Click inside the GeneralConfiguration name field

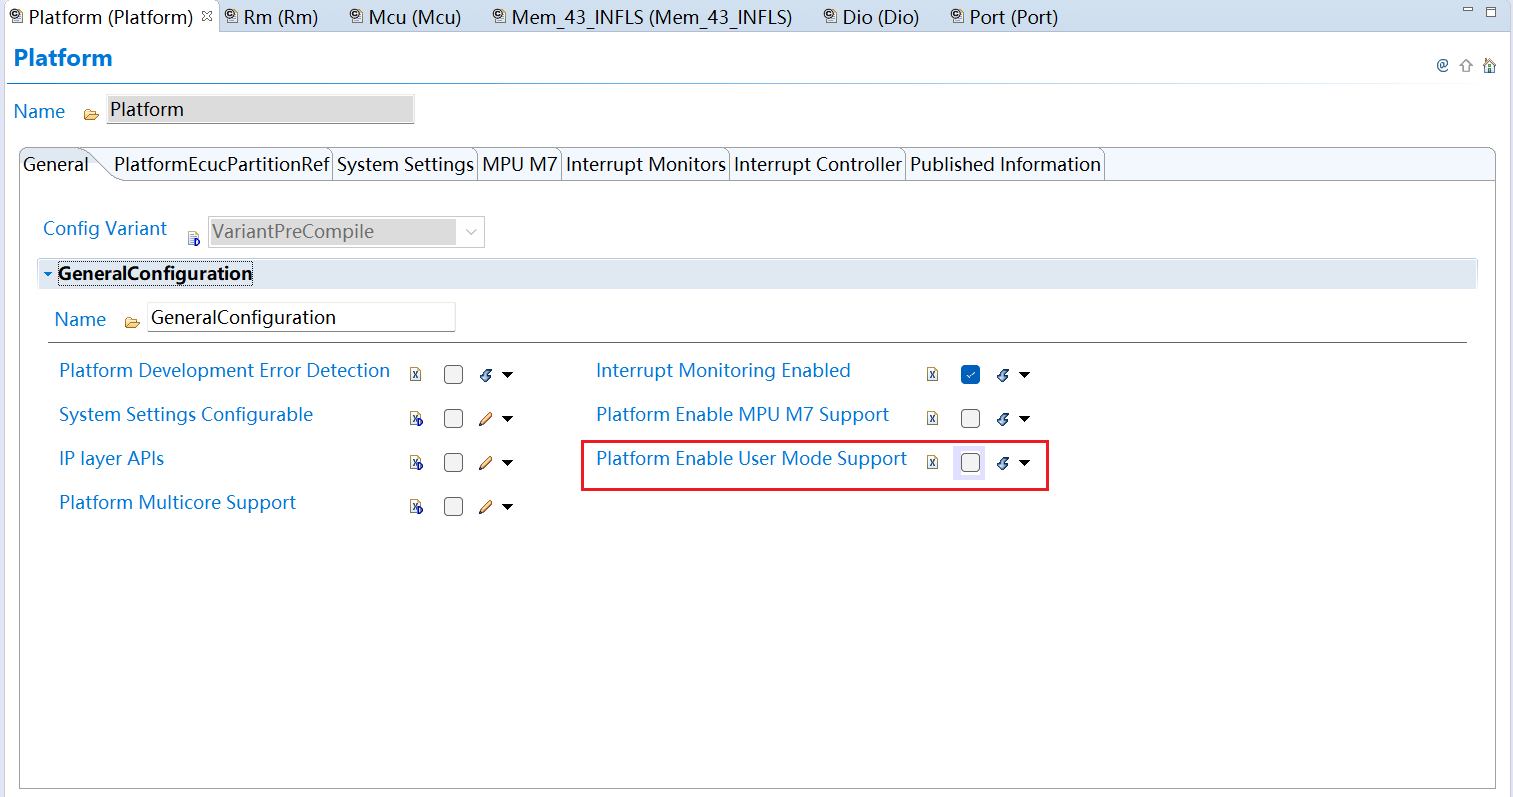[300, 317]
